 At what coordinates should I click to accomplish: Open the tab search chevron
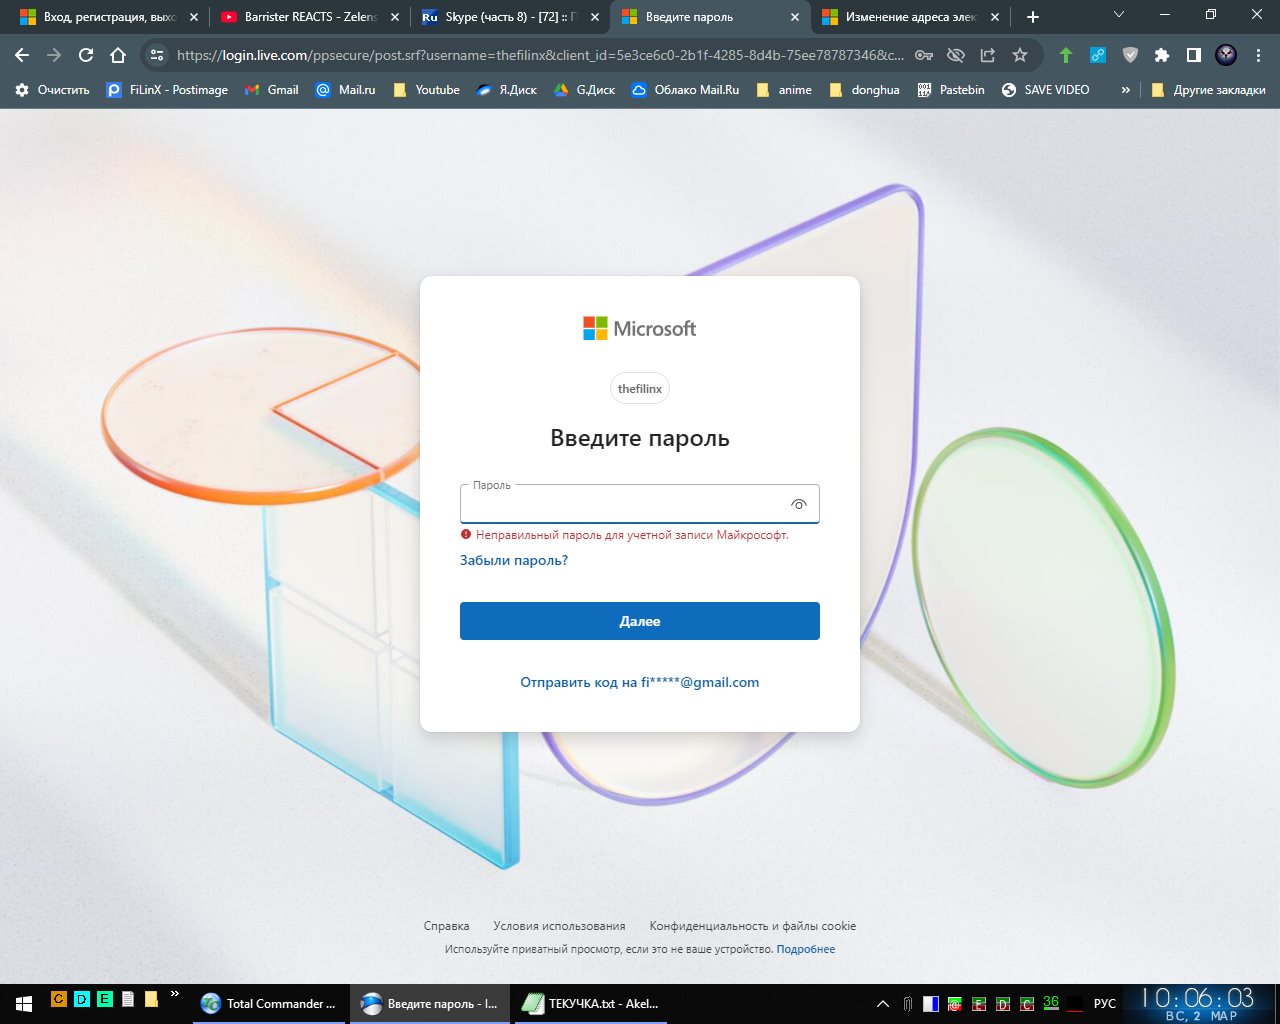pyautogui.click(x=1119, y=15)
